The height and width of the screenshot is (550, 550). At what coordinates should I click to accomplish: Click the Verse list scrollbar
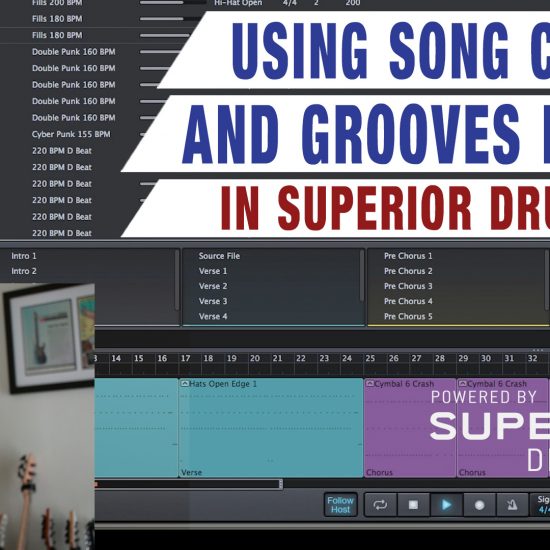[362, 276]
